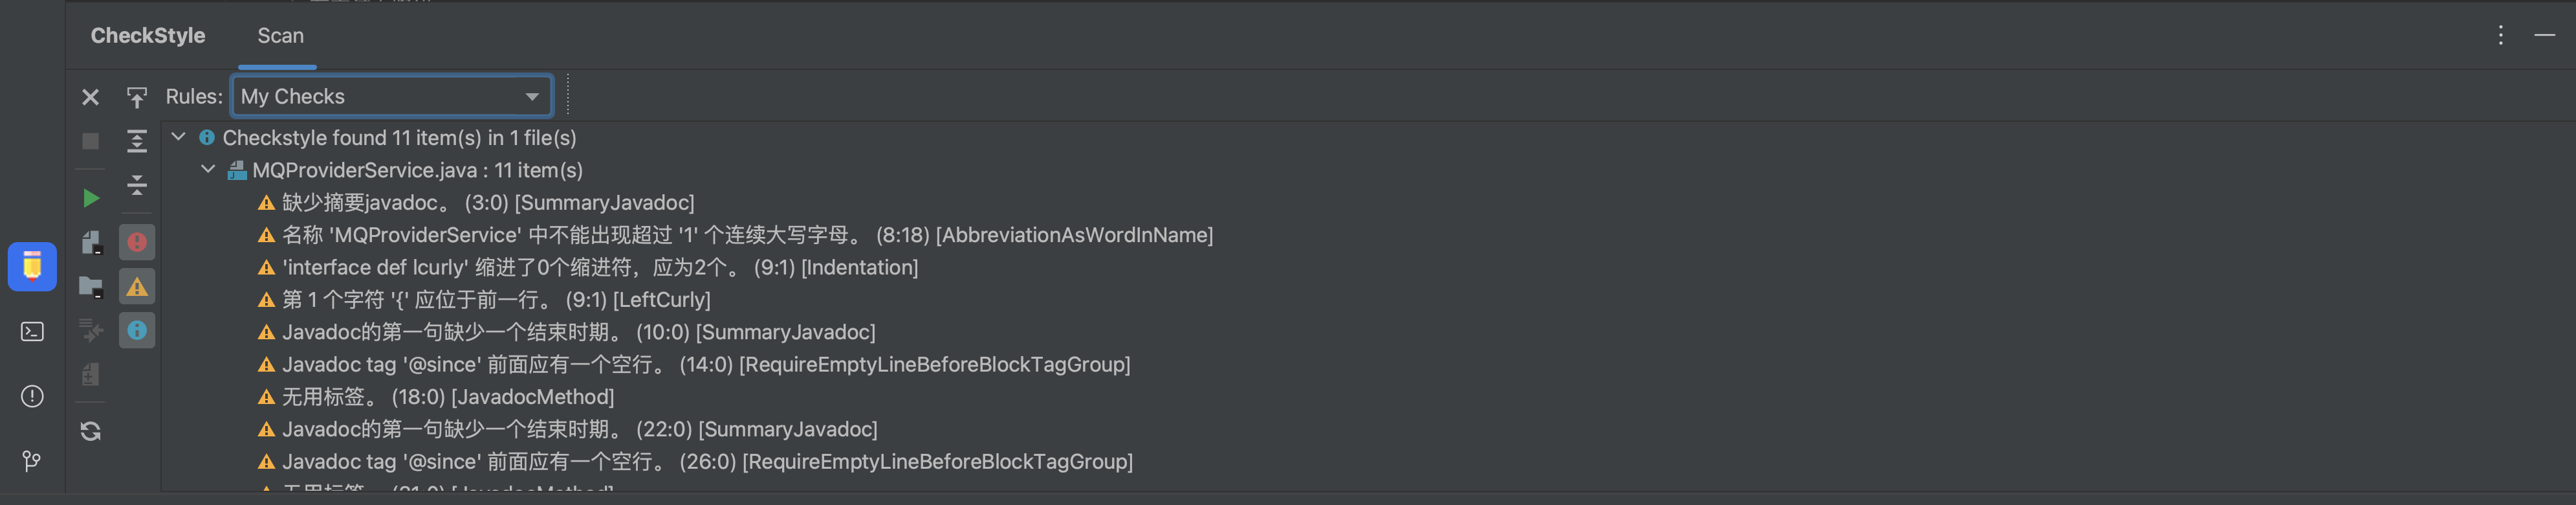This screenshot has width=2576, height=505.
Task: Click the green Run check current file button
Action: tap(90, 198)
